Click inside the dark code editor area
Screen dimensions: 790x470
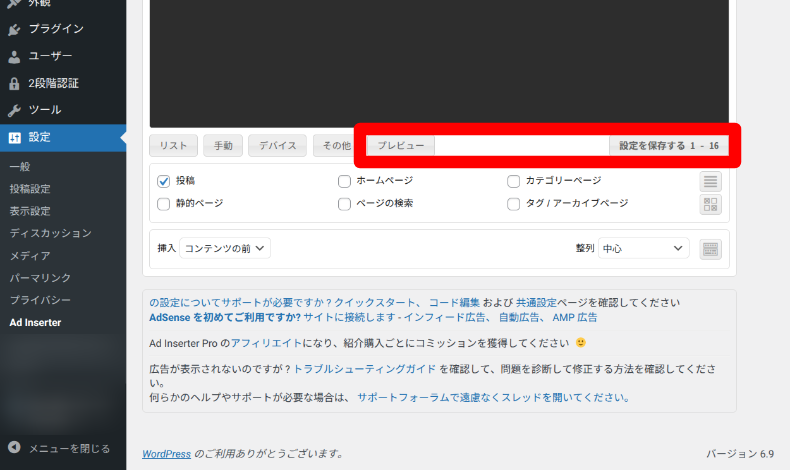[x=439, y=63]
